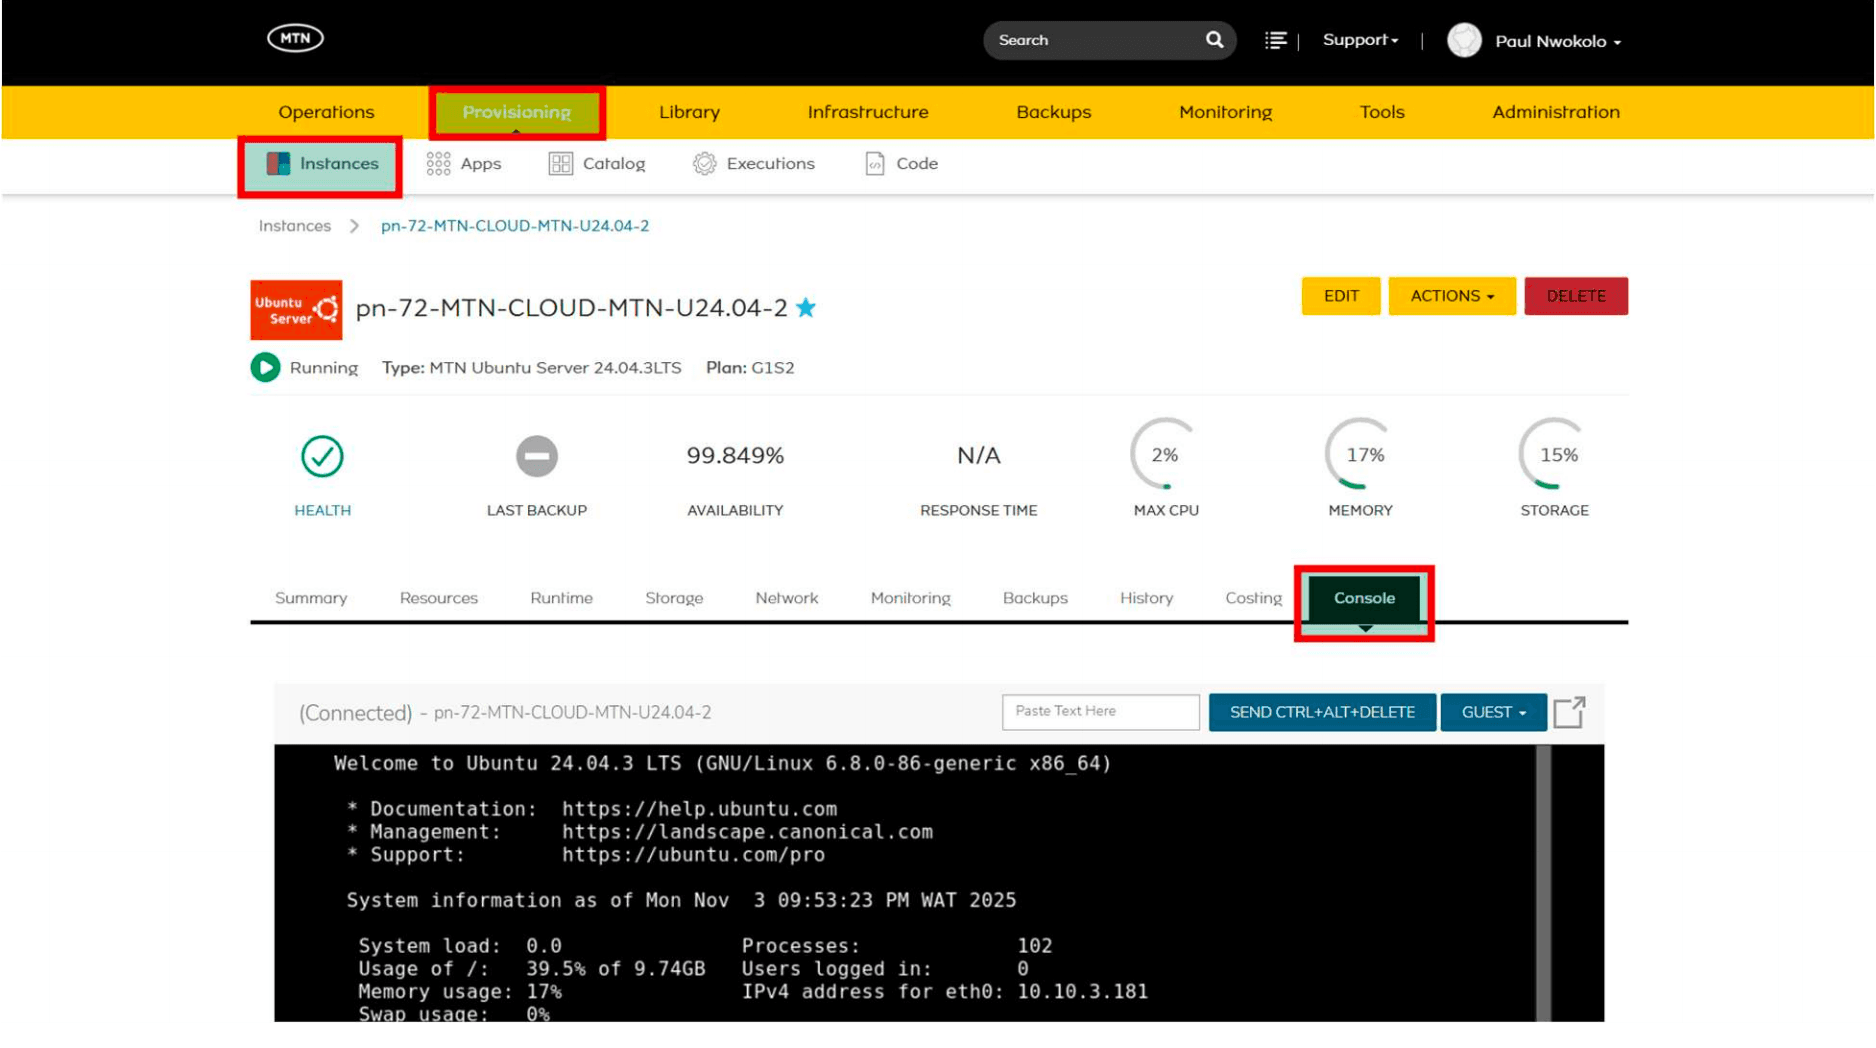Expand the Support dropdown
This screenshot has height=1048, width=1876.
point(1360,40)
